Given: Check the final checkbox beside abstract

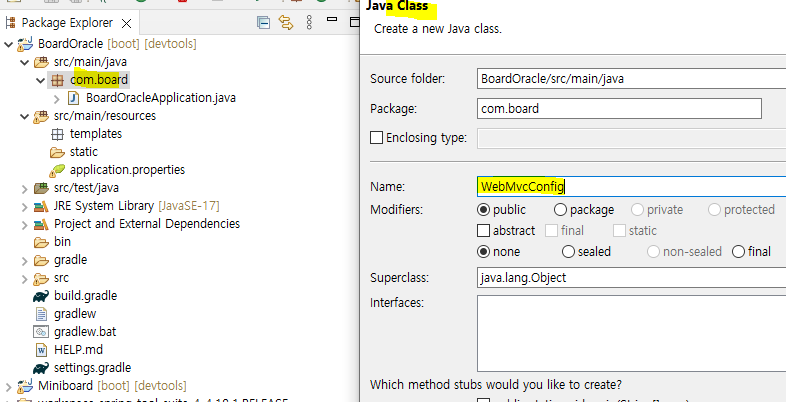Looking at the screenshot, I should click(551, 231).
